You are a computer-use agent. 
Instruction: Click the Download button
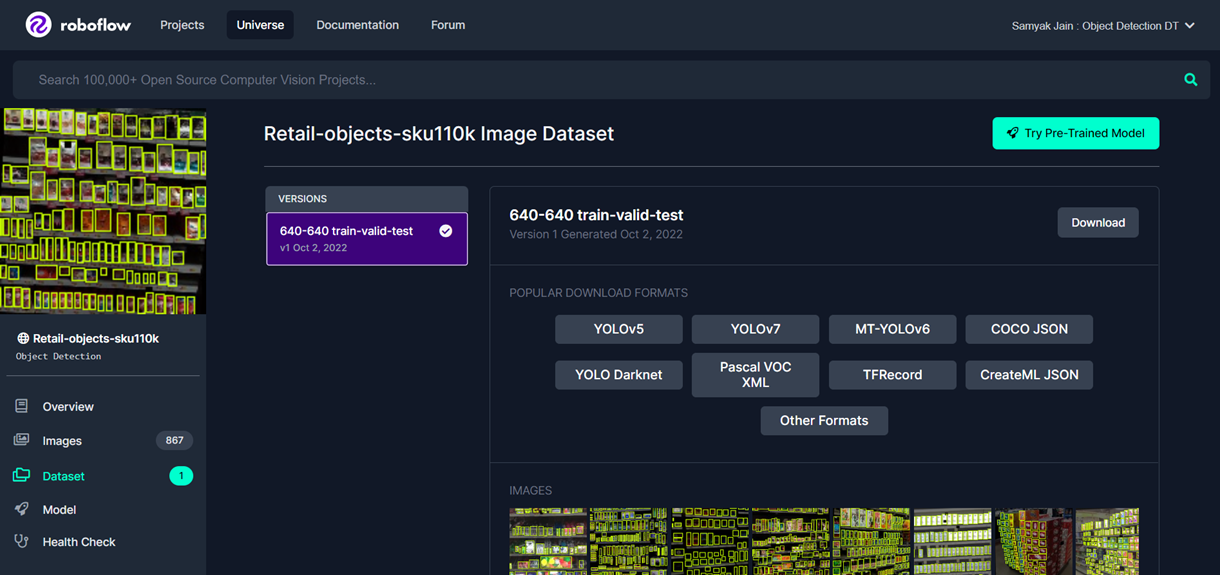tap(1098, 223)
